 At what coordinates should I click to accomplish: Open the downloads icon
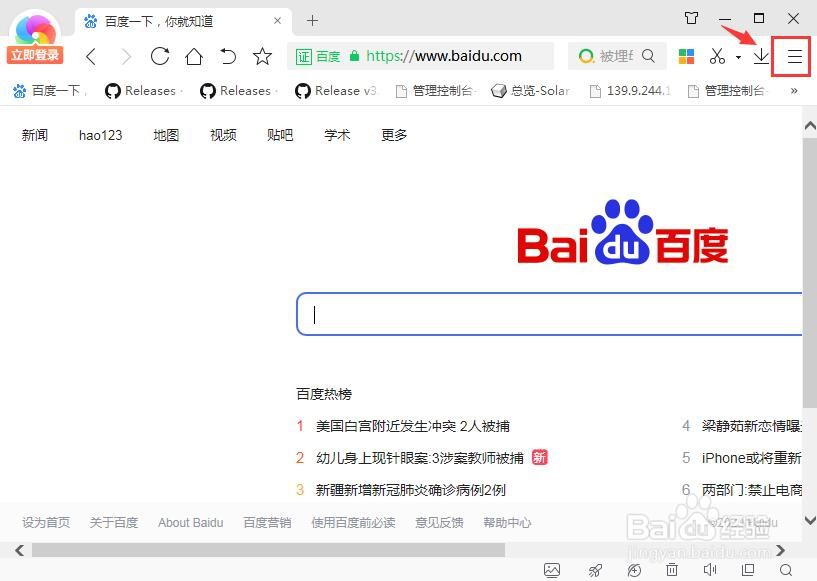(761, 56)
